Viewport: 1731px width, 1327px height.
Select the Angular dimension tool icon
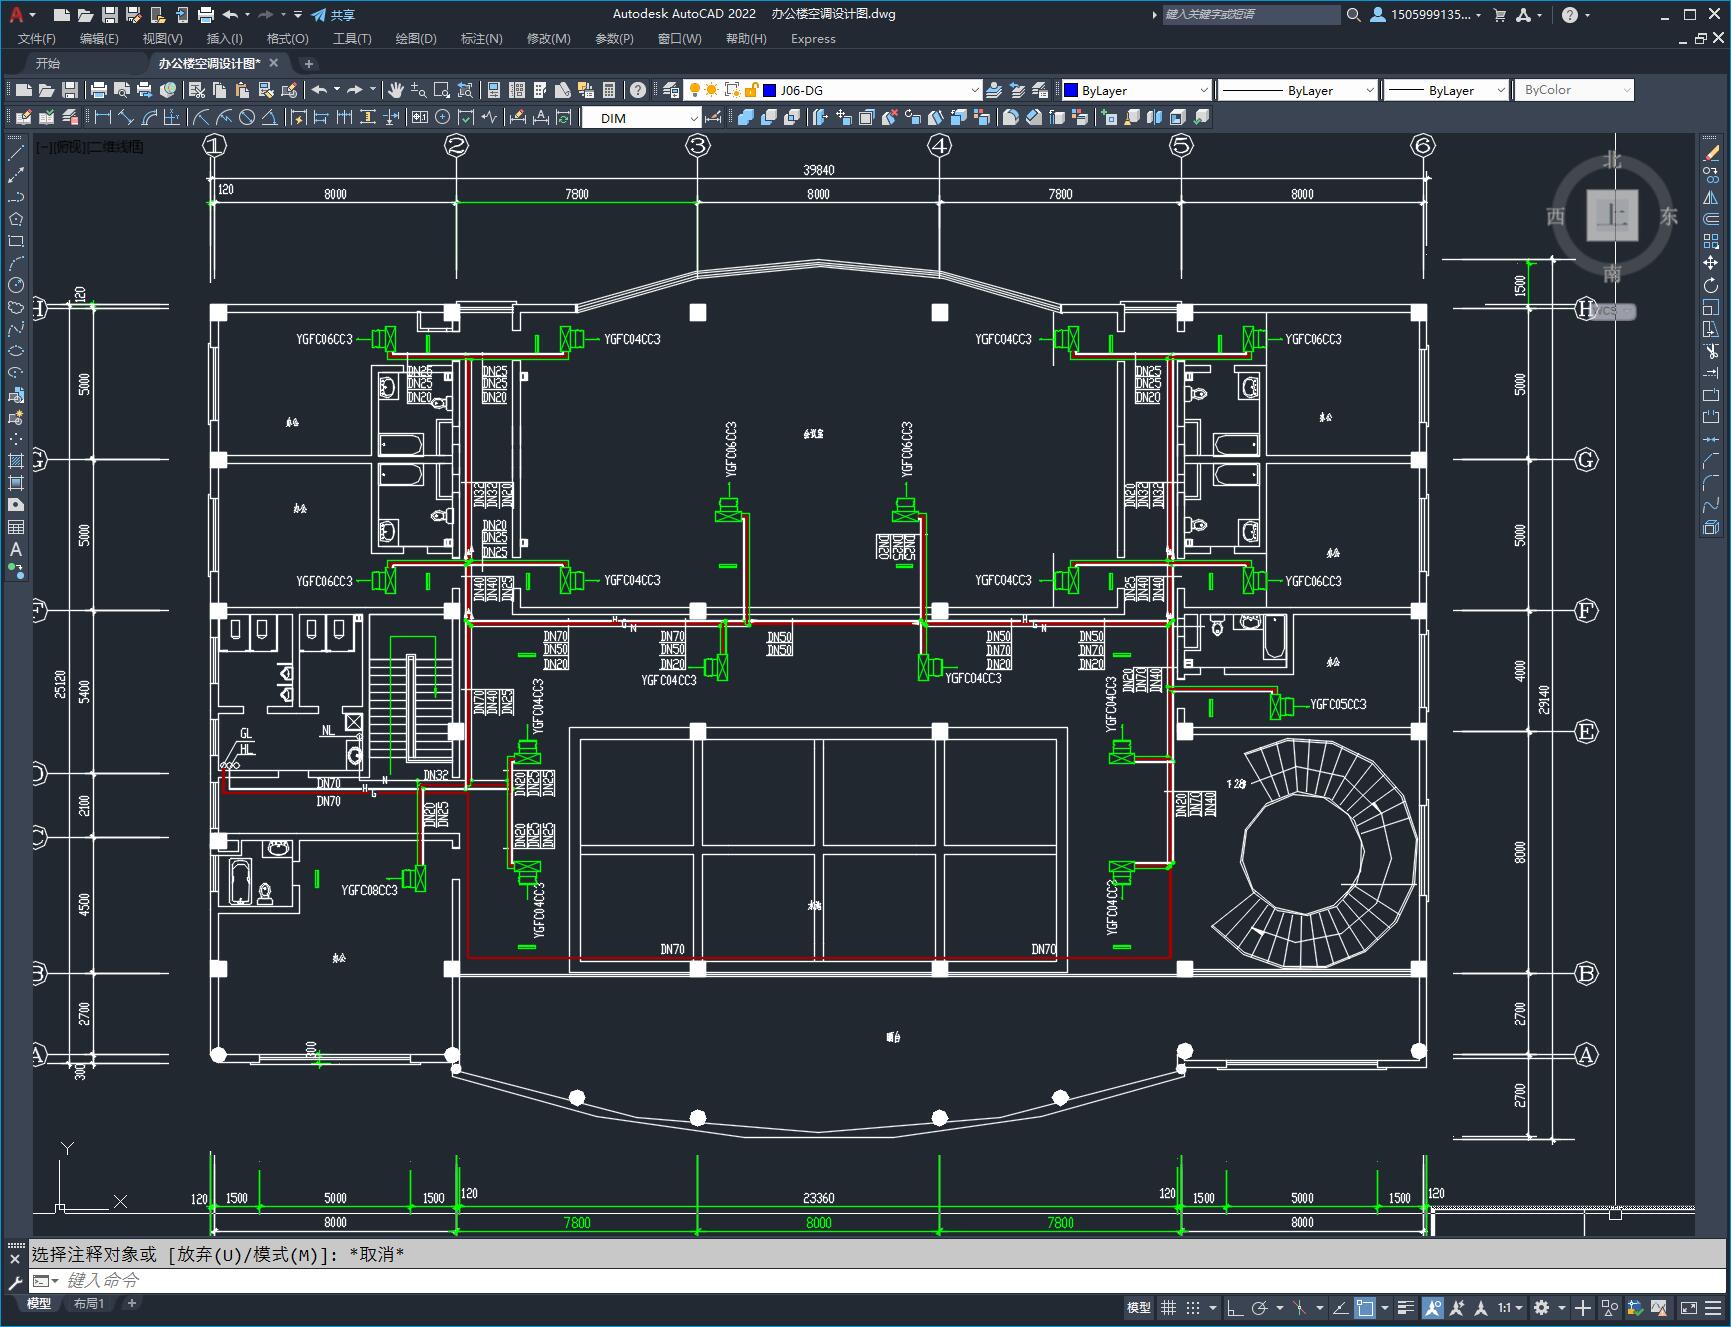pyautogui.click(x=269, y=117)
